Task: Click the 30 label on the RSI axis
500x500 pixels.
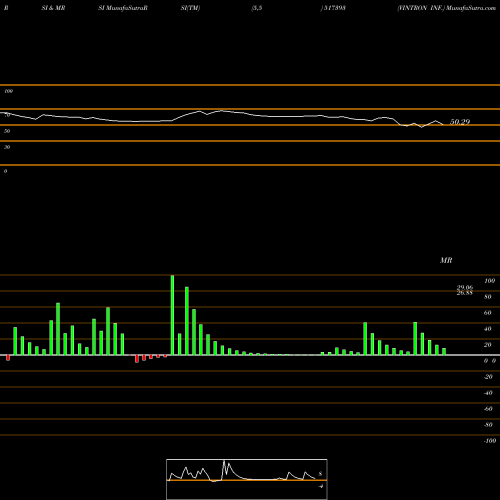Action: tap(7, 147)
